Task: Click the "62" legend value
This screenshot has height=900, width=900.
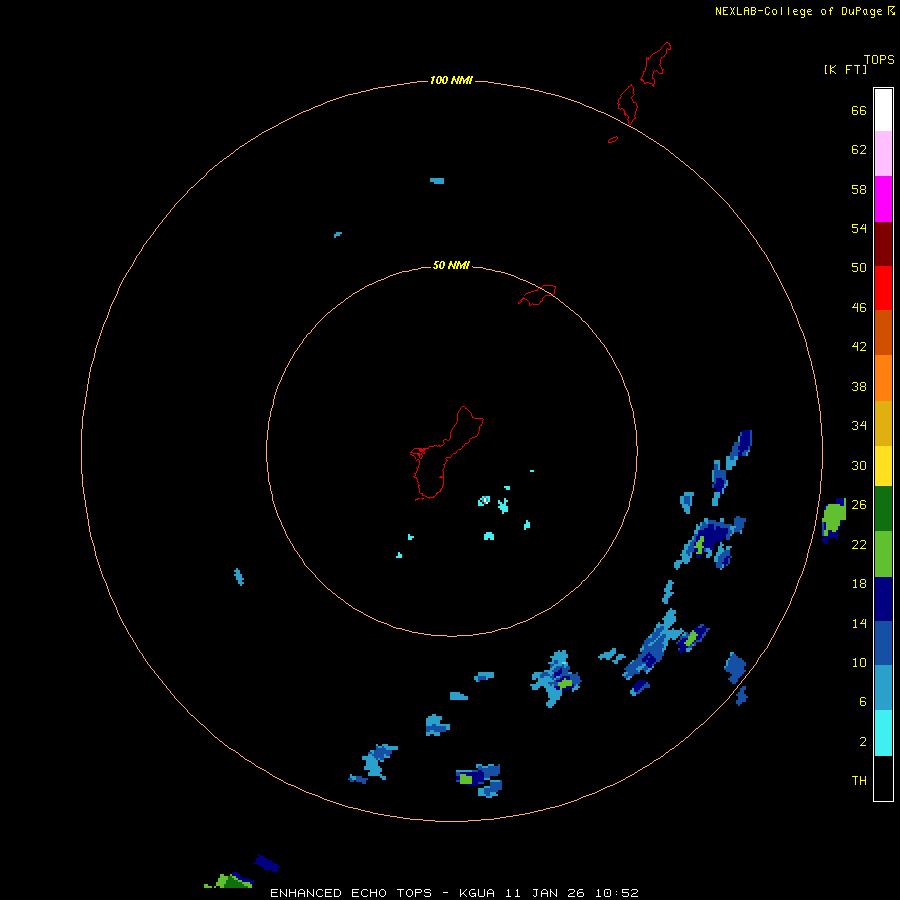Action: click(859, 150)
